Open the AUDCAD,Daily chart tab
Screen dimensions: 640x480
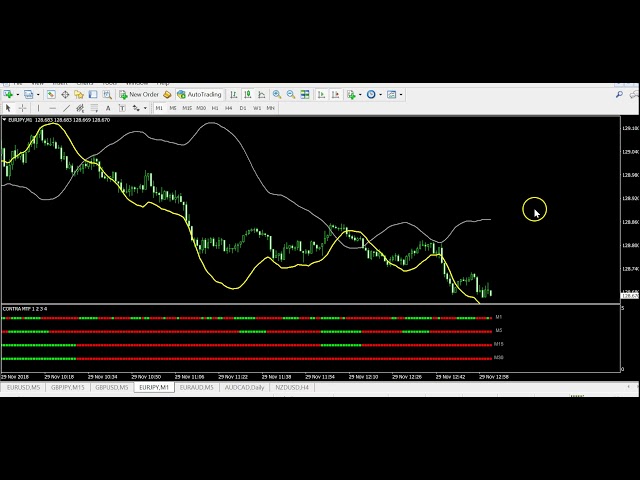click(244, 387)
